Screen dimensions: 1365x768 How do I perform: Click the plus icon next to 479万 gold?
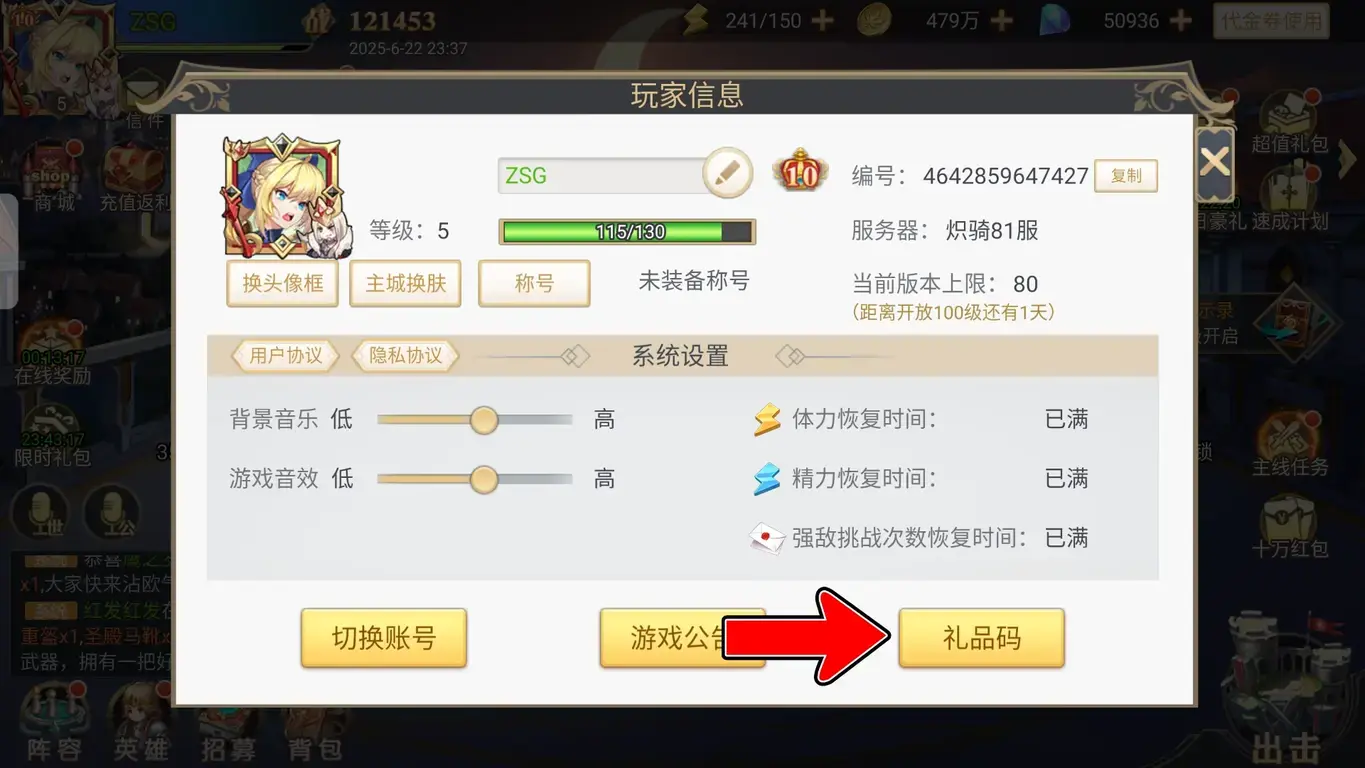[1001, 20]
